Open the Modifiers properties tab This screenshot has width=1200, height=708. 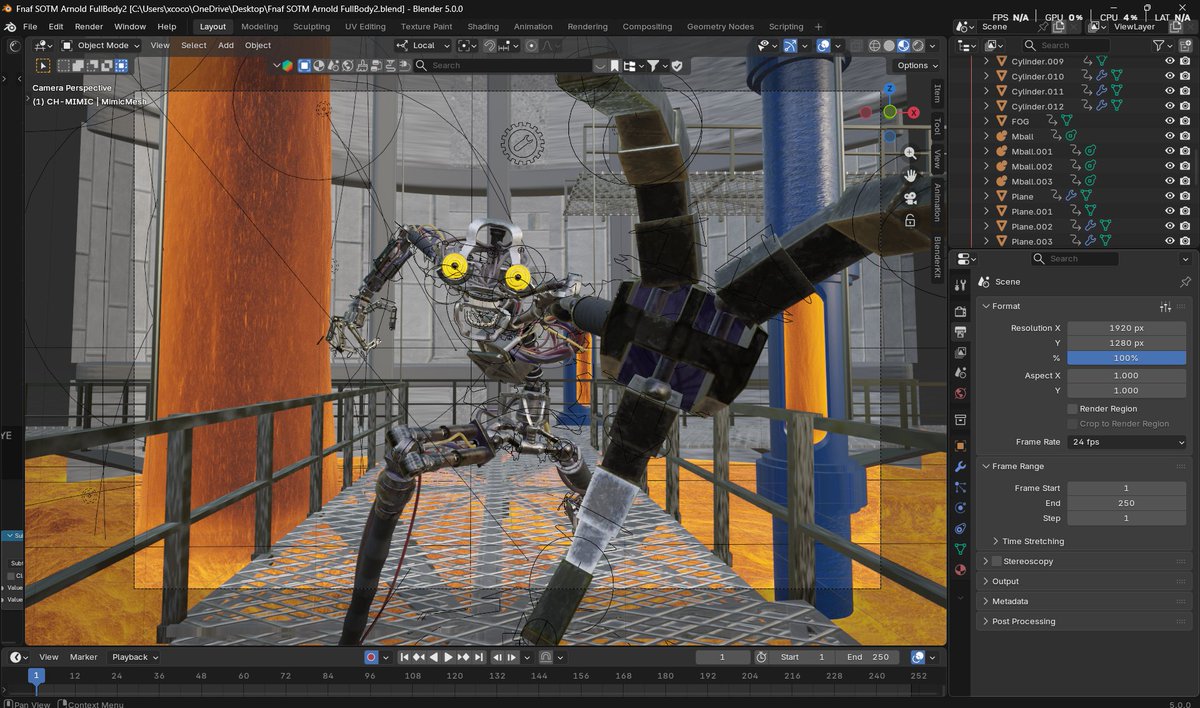click(961, 467)
